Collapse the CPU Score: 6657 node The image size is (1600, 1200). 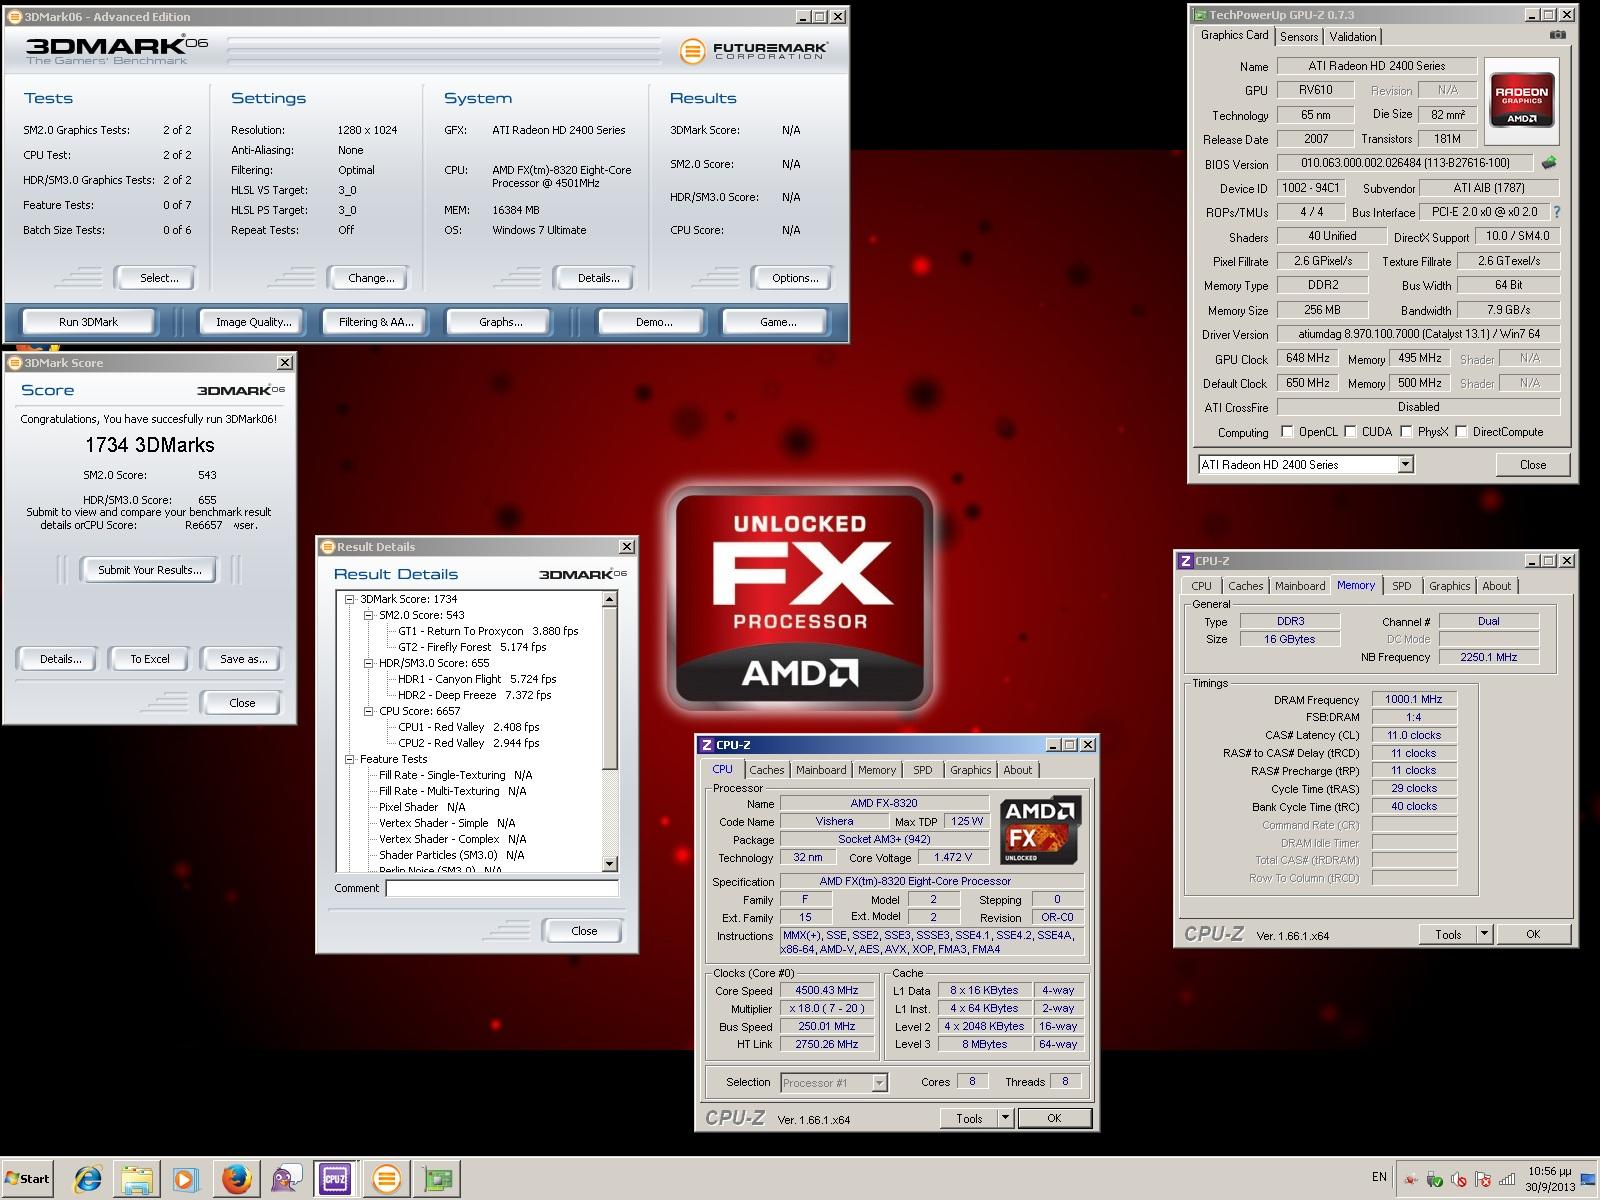coord(369,711)
